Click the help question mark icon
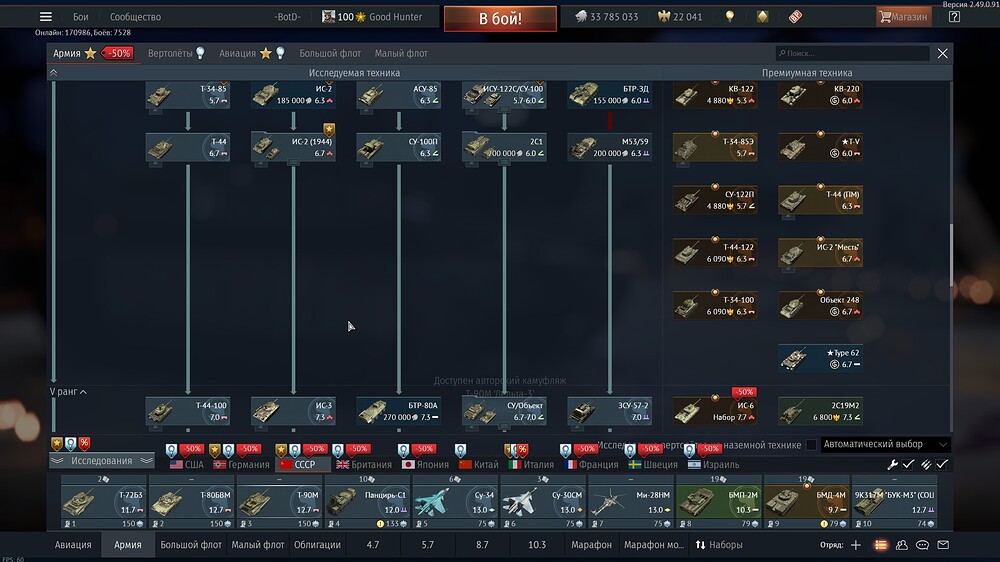Image resolution: width=1000 pixels, height=562 pixels. coord(954,17)
